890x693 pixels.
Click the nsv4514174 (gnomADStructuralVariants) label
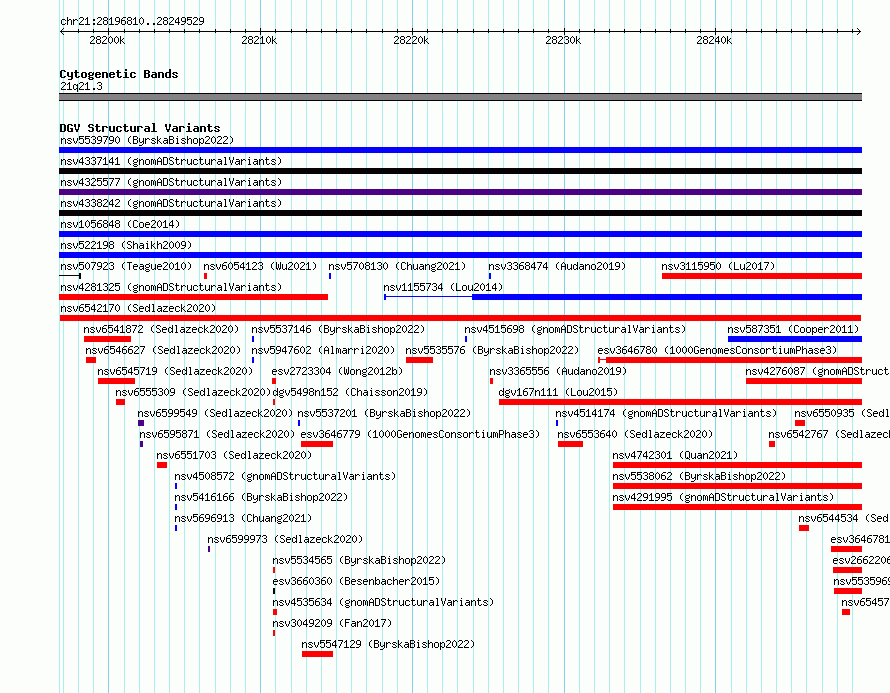(666, 413)
